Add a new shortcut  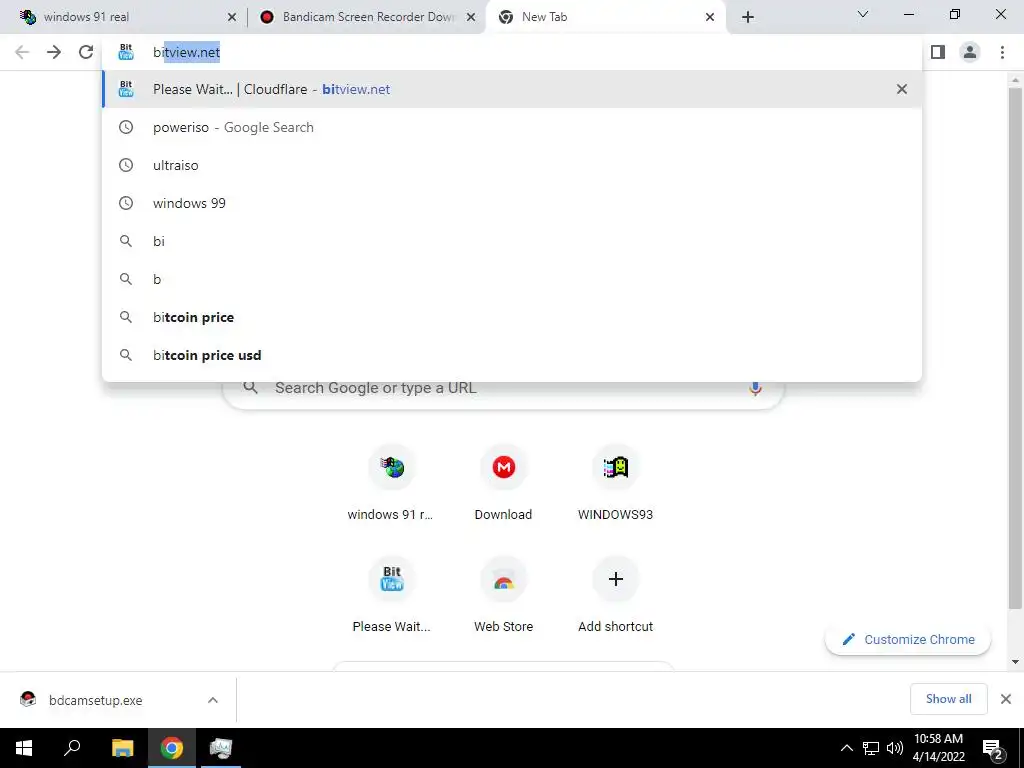tap(615, 595)
